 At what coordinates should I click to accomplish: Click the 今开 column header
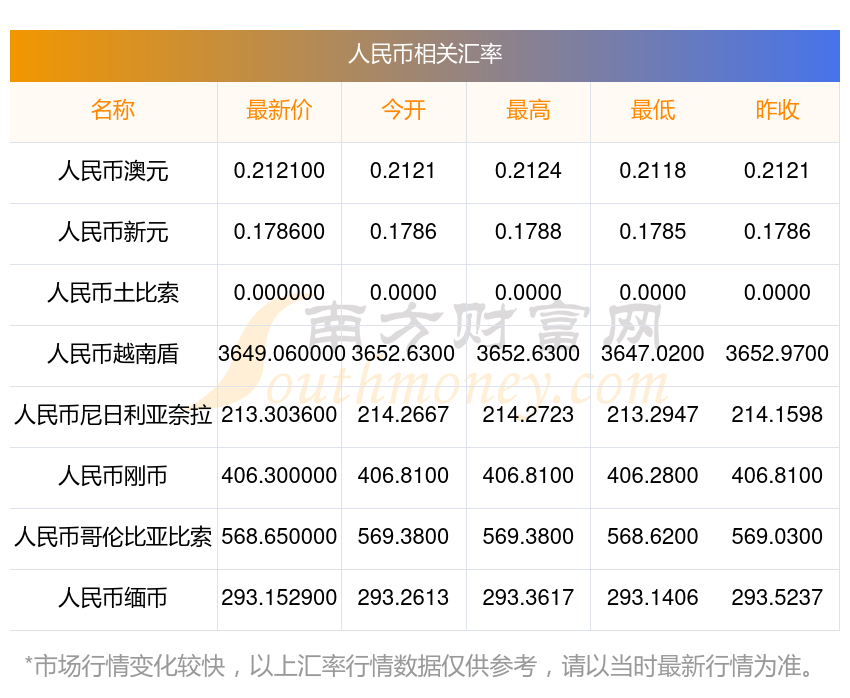[403, 110]
